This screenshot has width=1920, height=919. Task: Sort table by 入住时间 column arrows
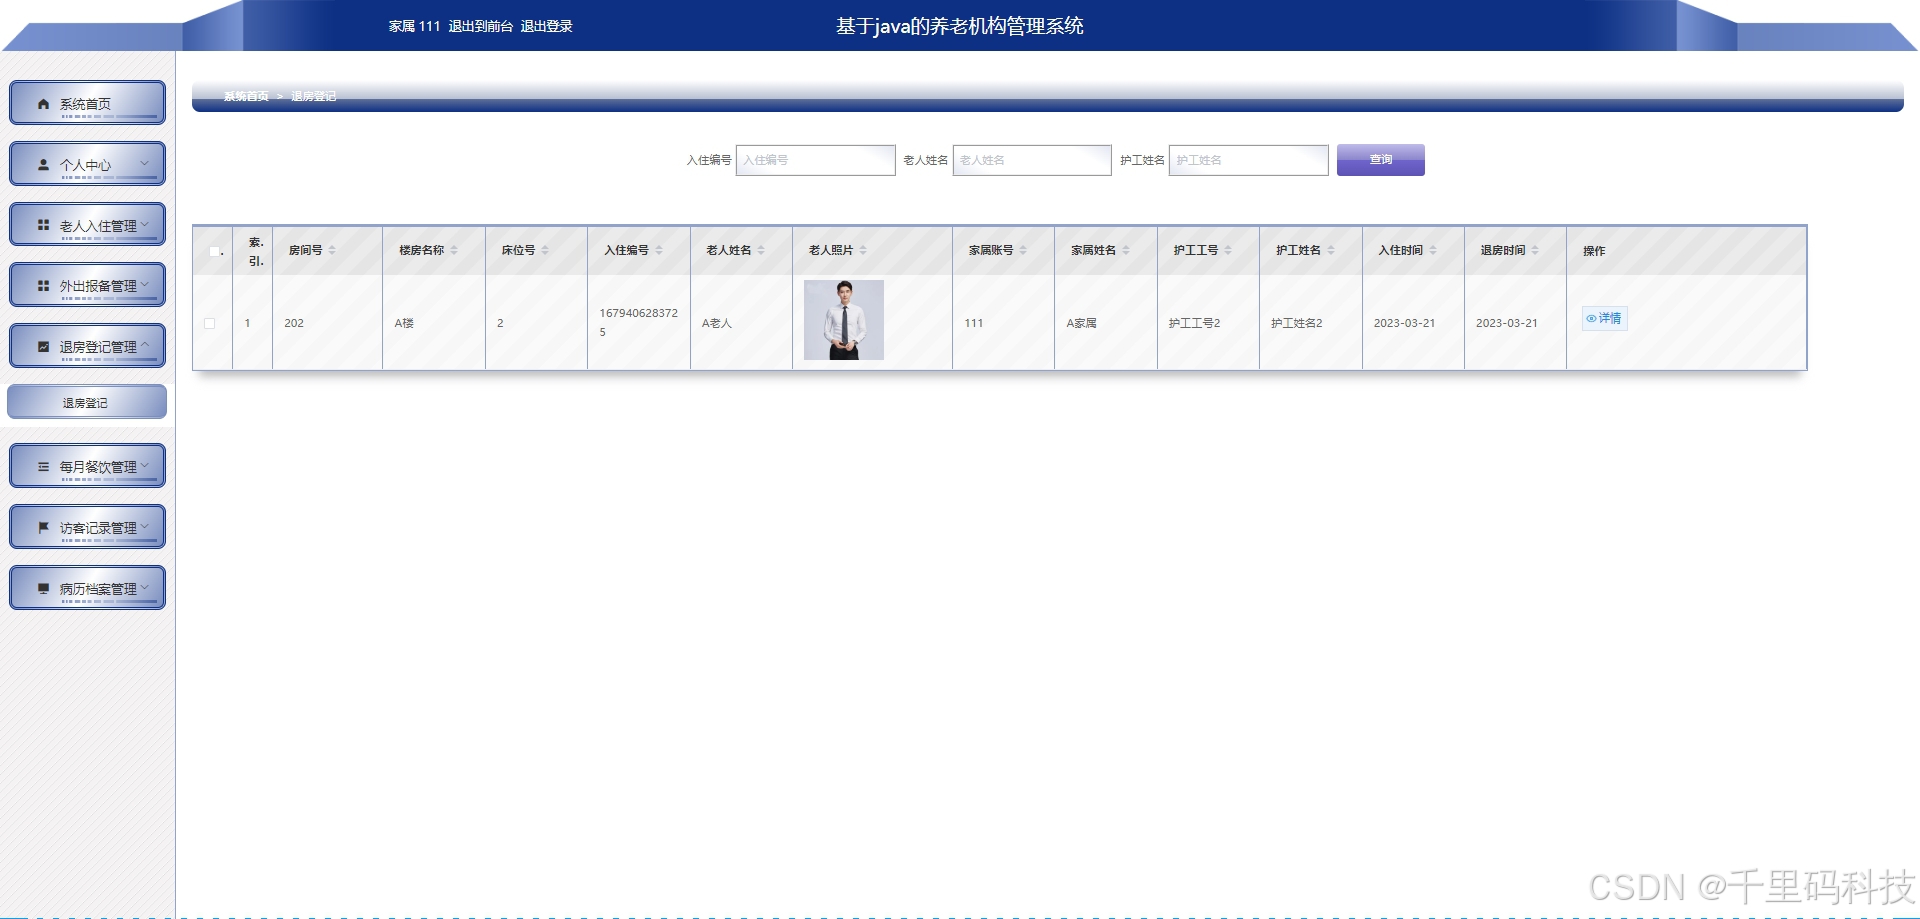(x=1433, y=250)
